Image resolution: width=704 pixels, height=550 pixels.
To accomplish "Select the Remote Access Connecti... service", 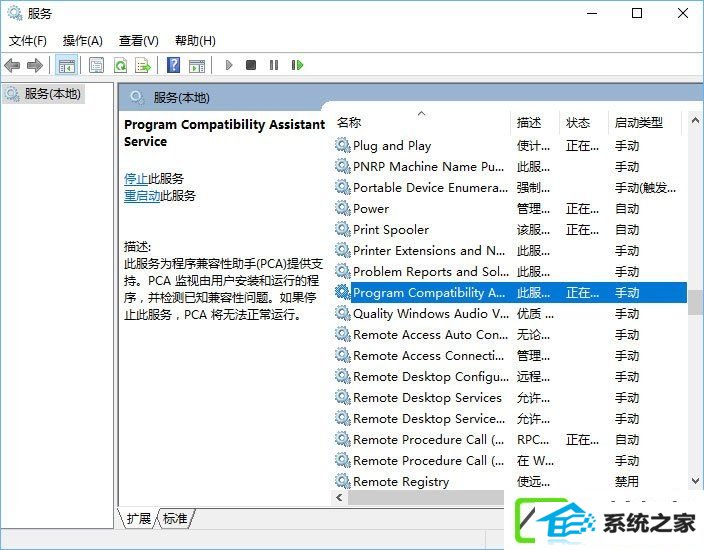I will pos(510,355).
